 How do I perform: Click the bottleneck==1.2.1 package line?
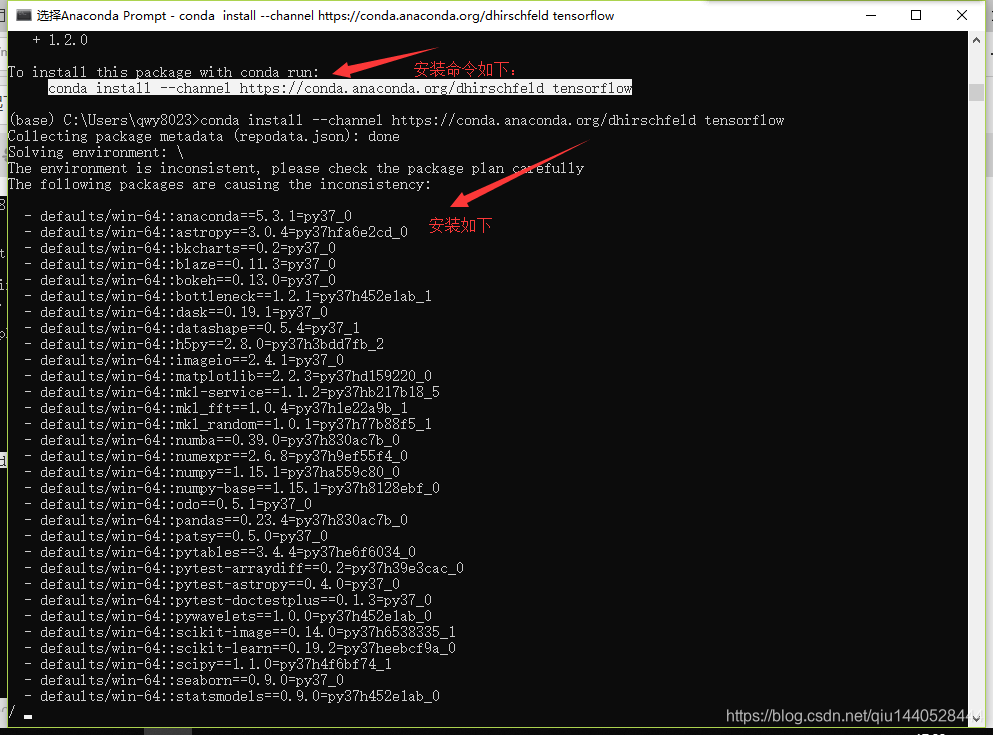(x=228, y=296)
